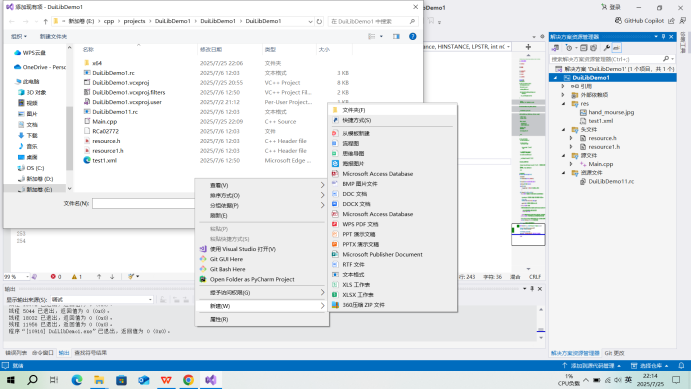Open Microsoft Edge from the taskbar

click(x=77, y=380)
